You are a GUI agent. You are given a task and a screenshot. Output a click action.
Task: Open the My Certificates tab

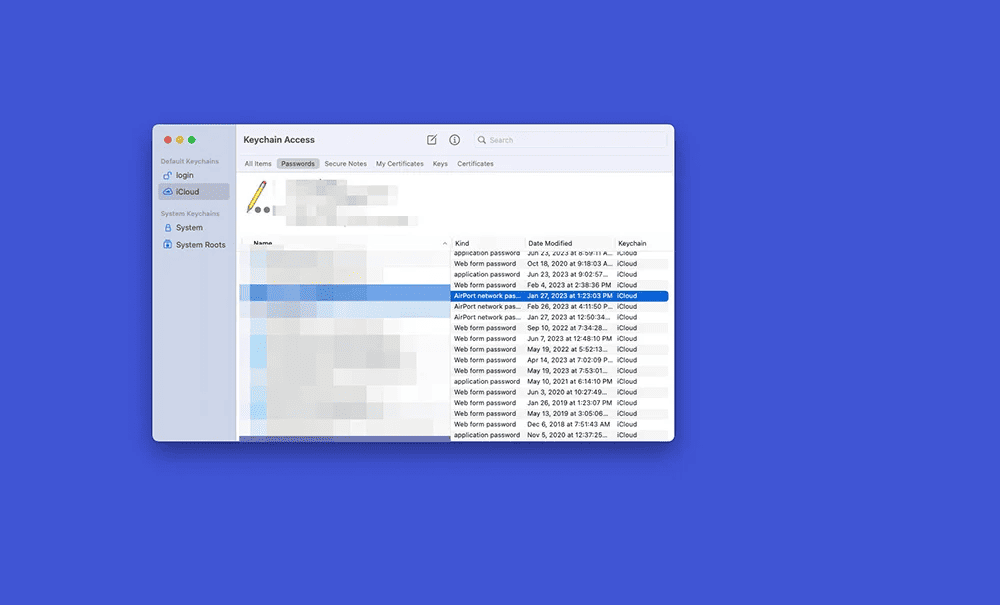click(399, 164)
